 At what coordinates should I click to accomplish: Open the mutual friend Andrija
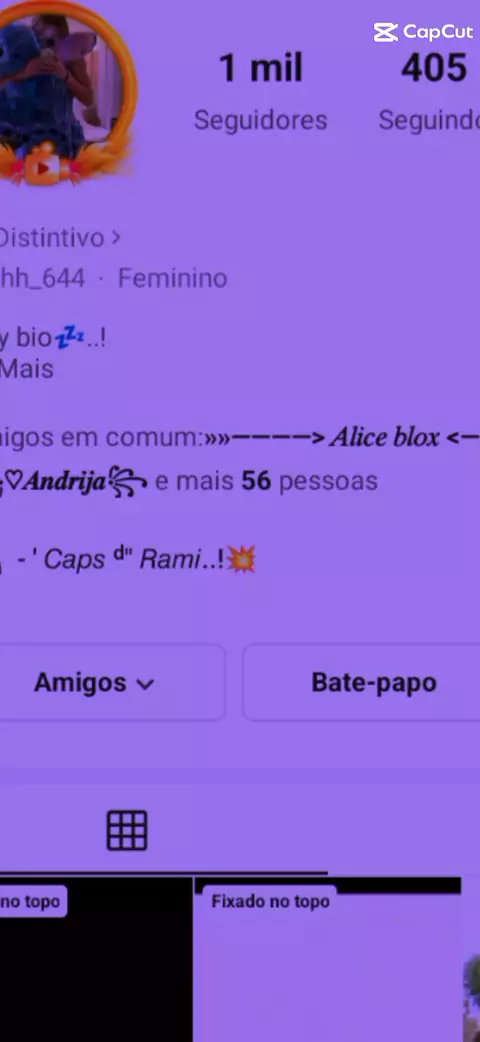point(64,481)
